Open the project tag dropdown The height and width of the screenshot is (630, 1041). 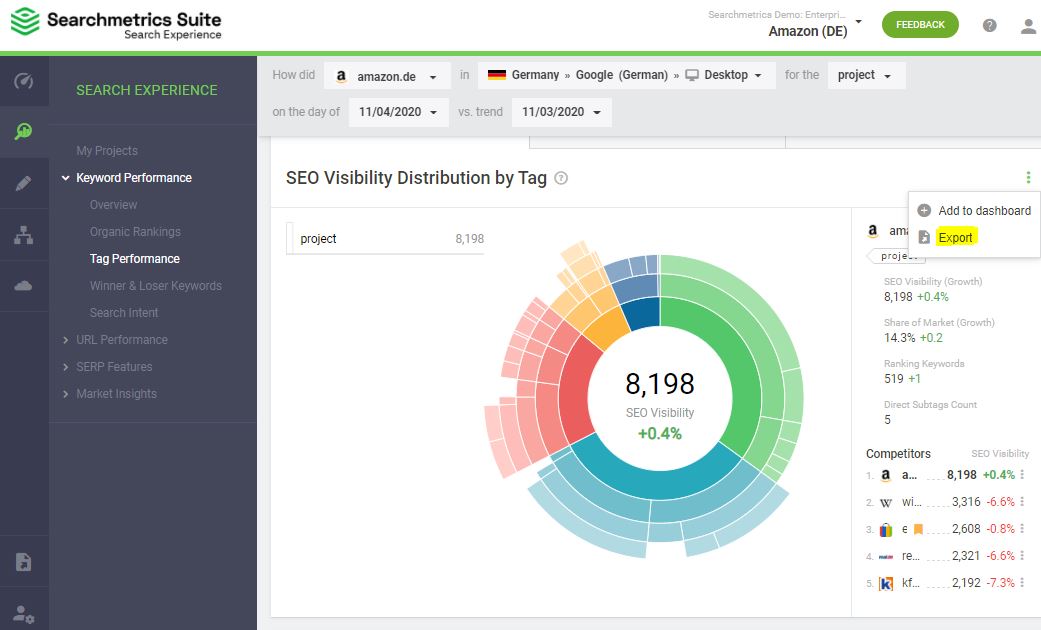click(x=866, y=75)
